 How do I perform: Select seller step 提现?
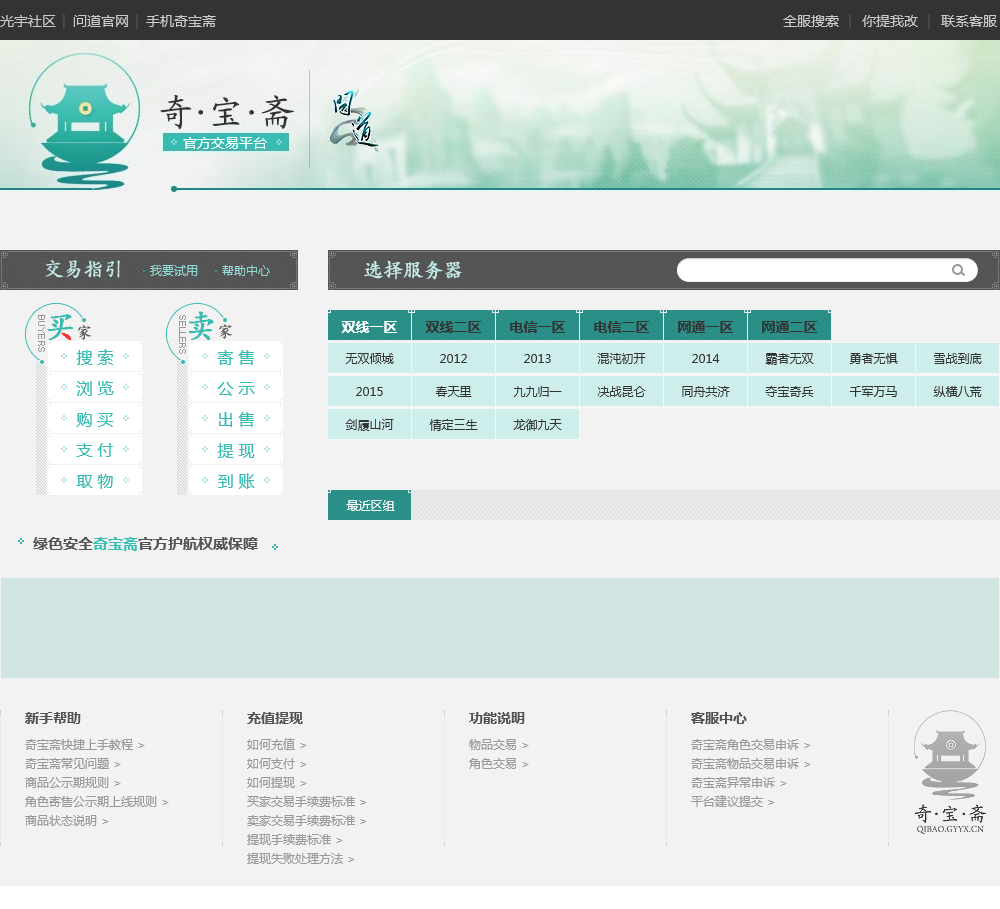tap(236, 450)
